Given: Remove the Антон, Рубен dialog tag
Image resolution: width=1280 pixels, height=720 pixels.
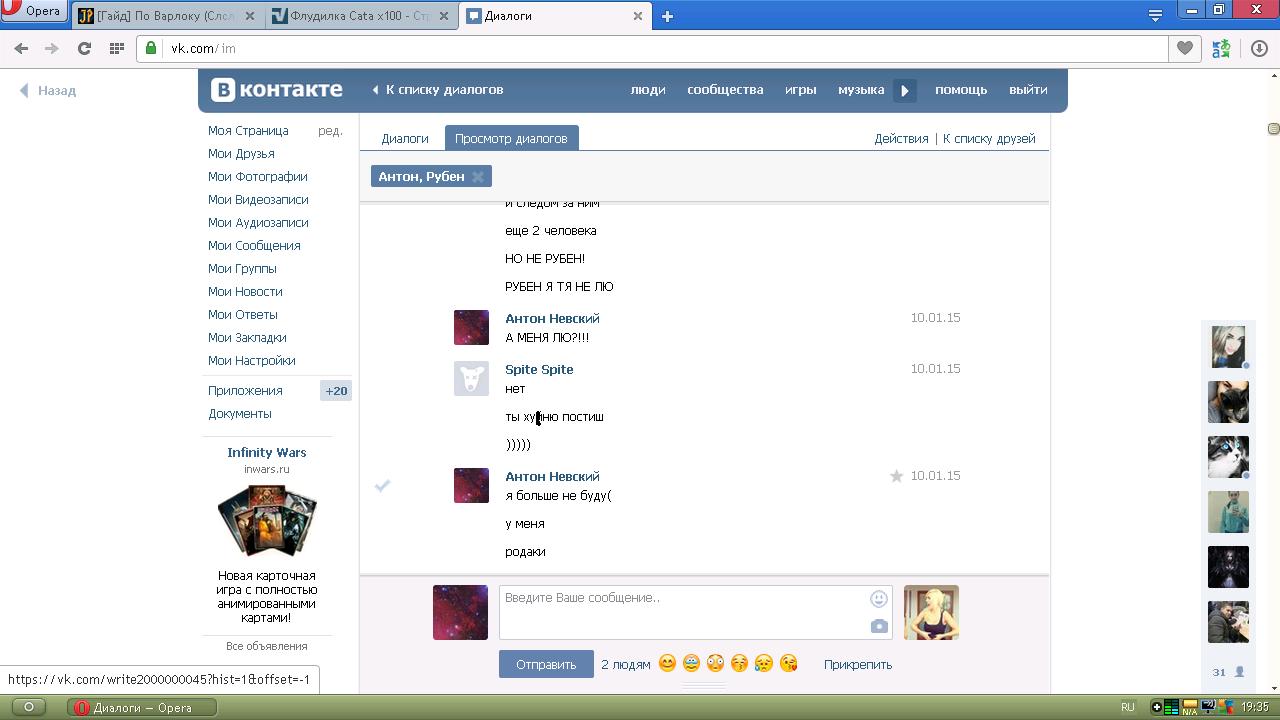Looking at the screenshot, I should pos(478,177).
